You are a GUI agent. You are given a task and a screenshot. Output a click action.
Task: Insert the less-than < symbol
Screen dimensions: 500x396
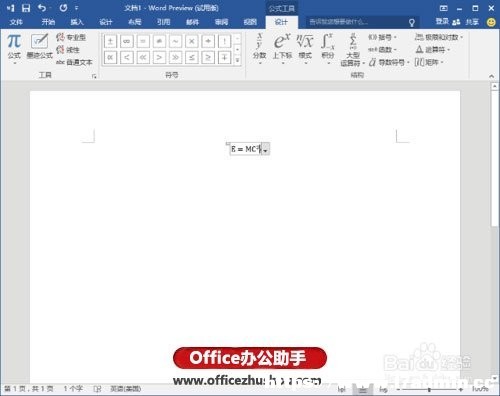pos(127,58)
